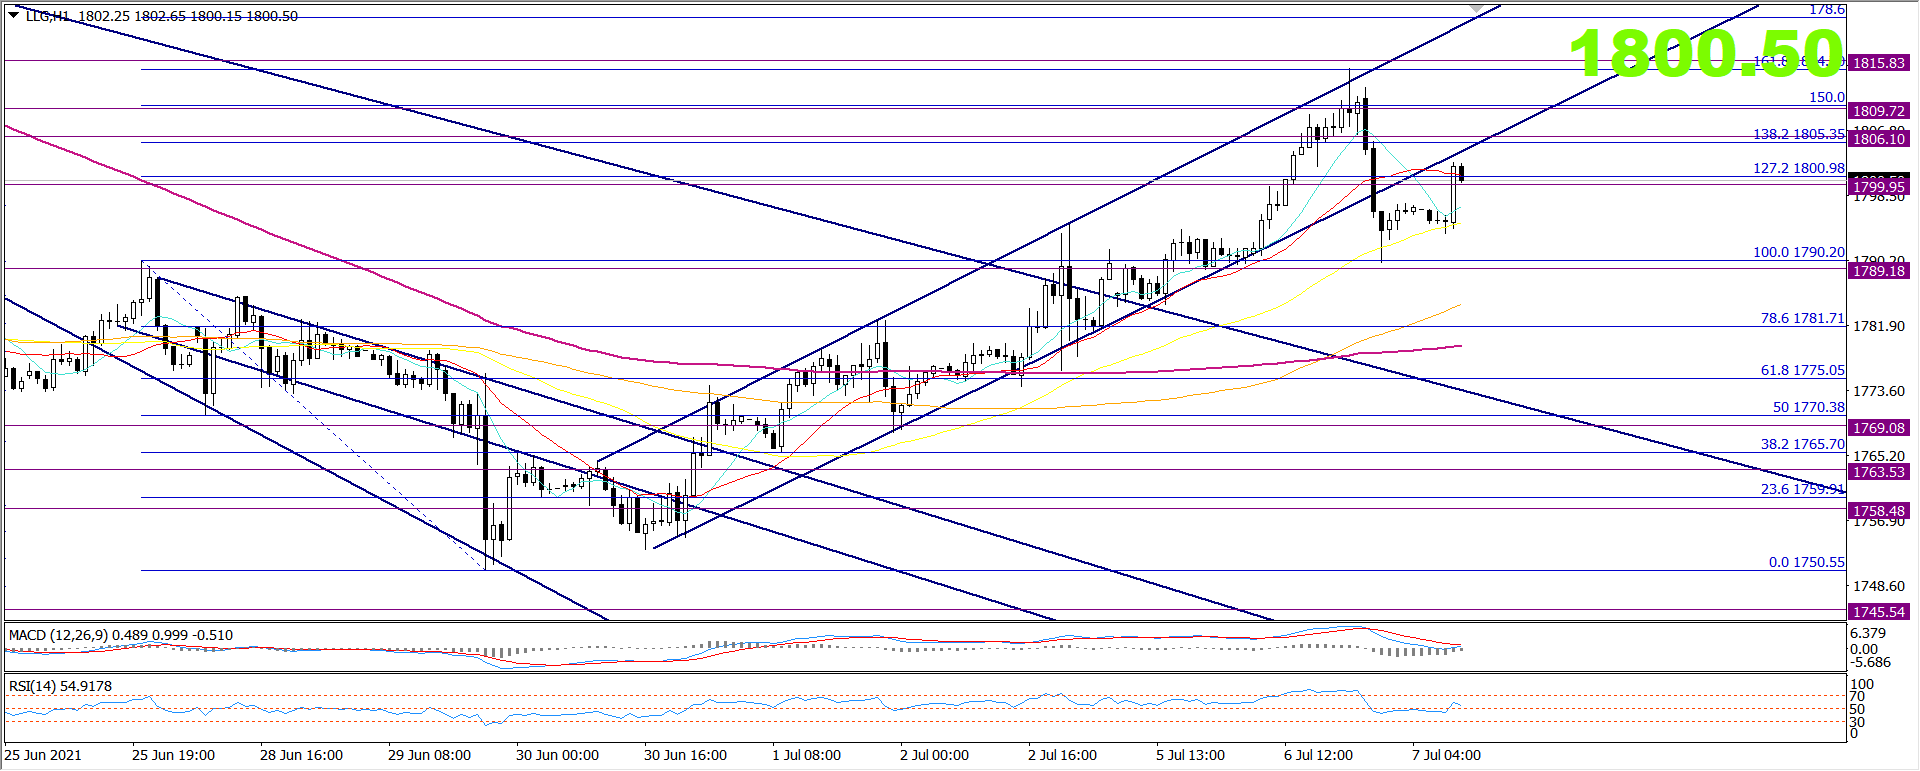The width and height of the screenshot is (1920, 771).
Task: Click the 30 Jun 16:00 time label
Action: pyautogui.click(x=685, y=755)
